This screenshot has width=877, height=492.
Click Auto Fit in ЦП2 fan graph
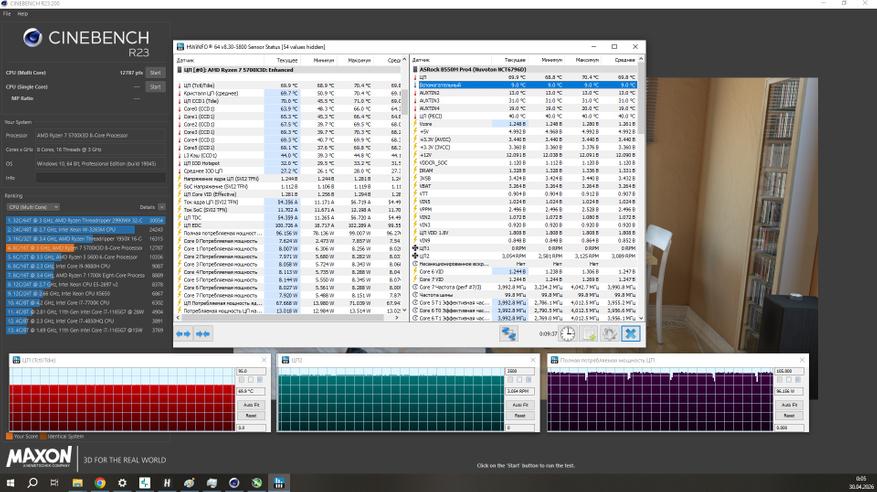click(x=520, y=405)
